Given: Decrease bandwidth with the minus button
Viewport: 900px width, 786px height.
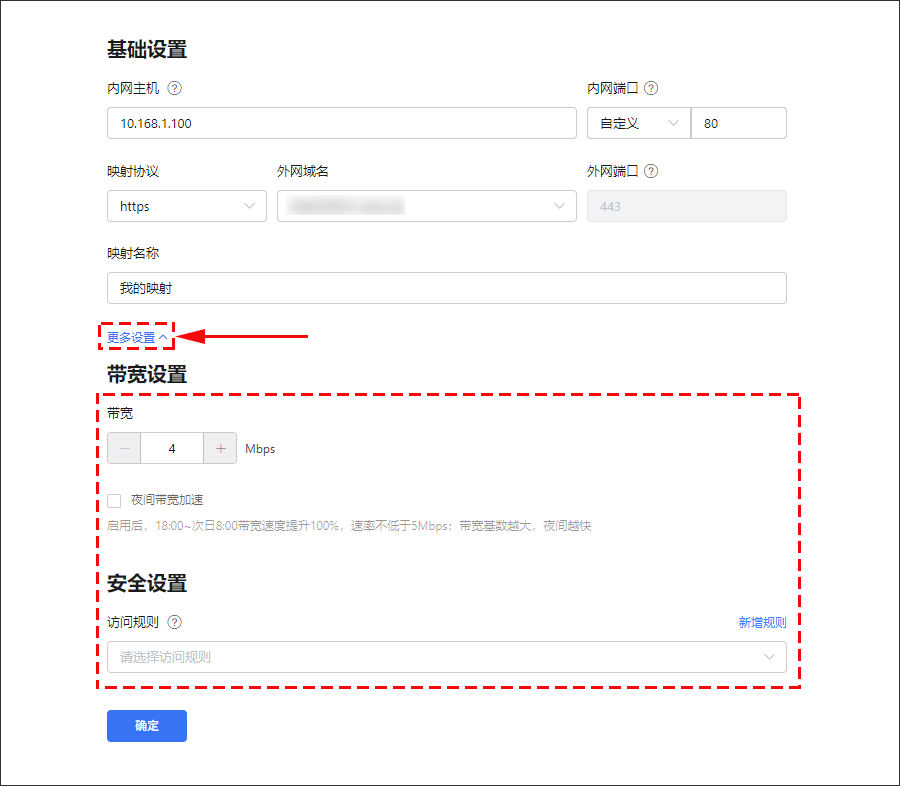Looking at the screenshot, I should point(124,449).
